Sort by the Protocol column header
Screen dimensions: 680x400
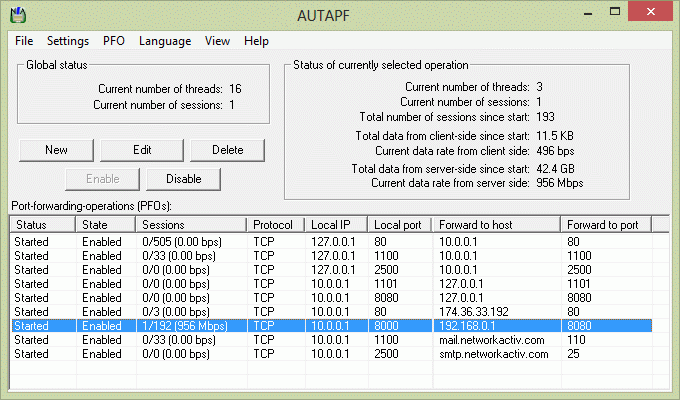276,225
